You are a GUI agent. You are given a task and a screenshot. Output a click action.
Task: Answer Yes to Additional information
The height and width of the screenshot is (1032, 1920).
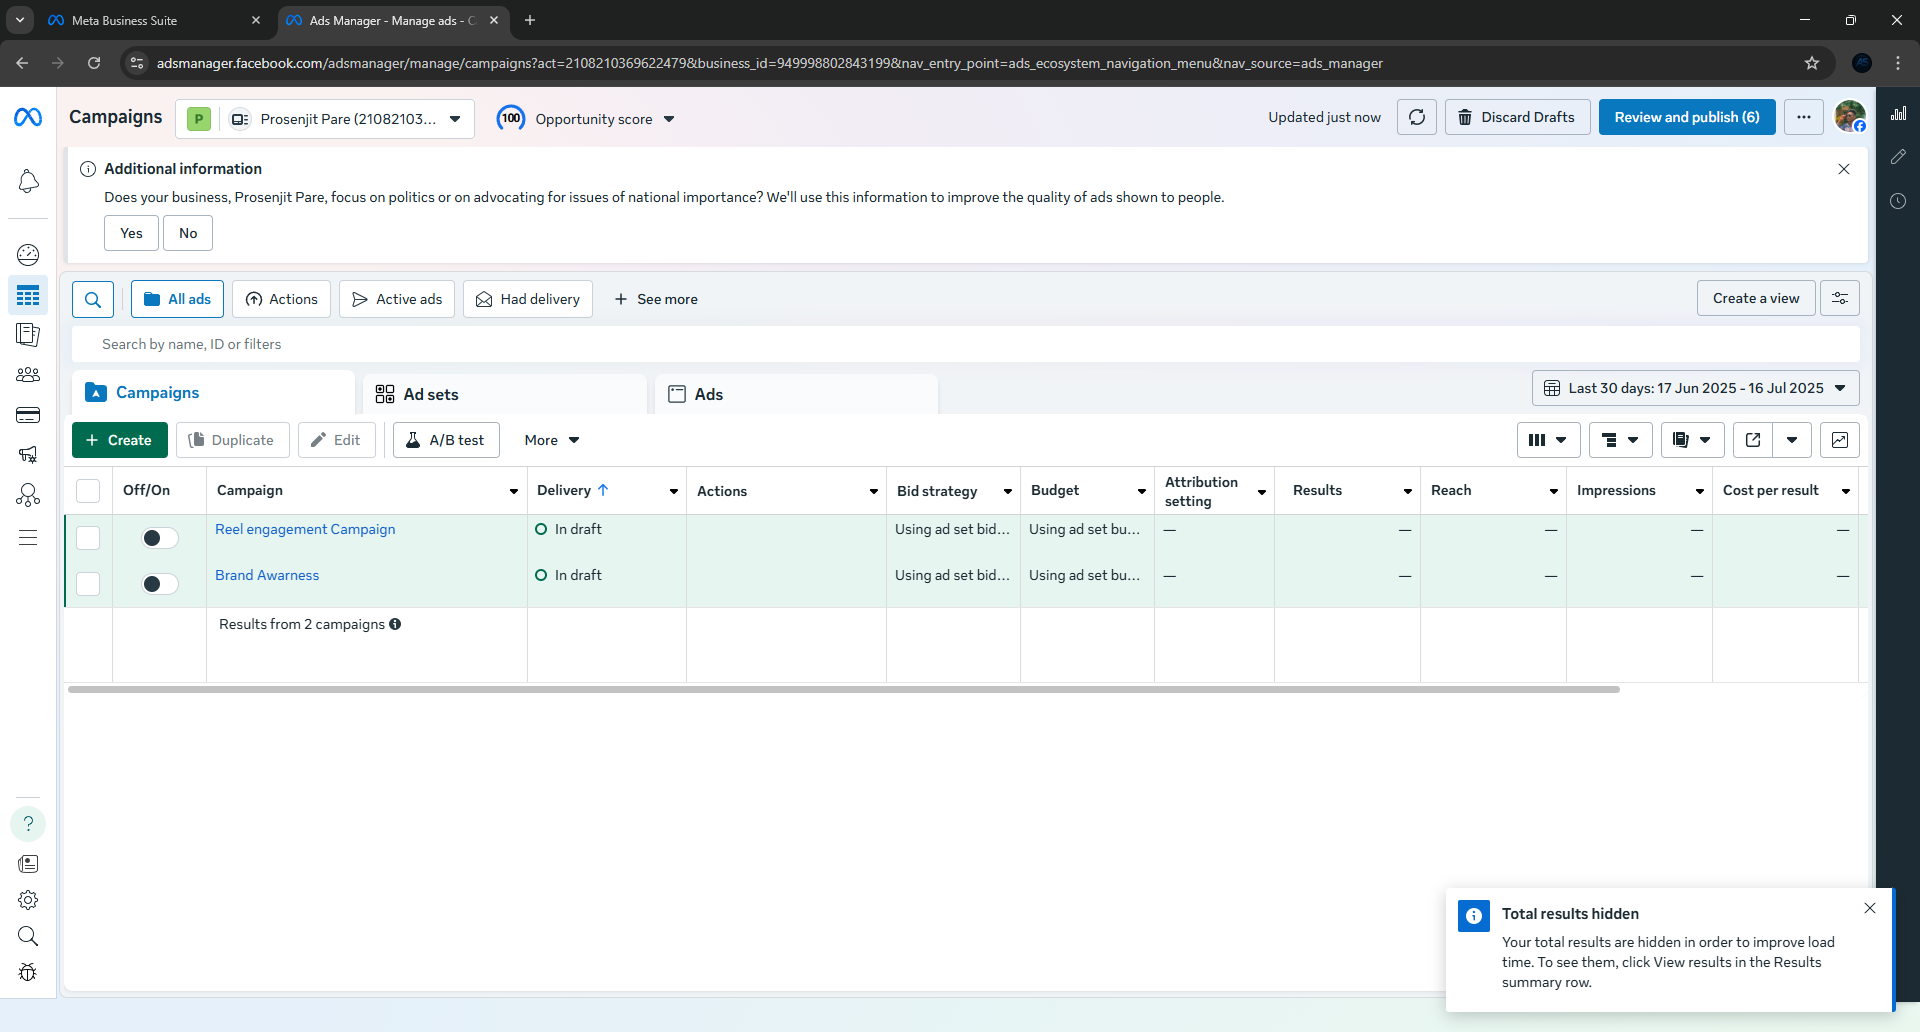(x=131, y=233)
